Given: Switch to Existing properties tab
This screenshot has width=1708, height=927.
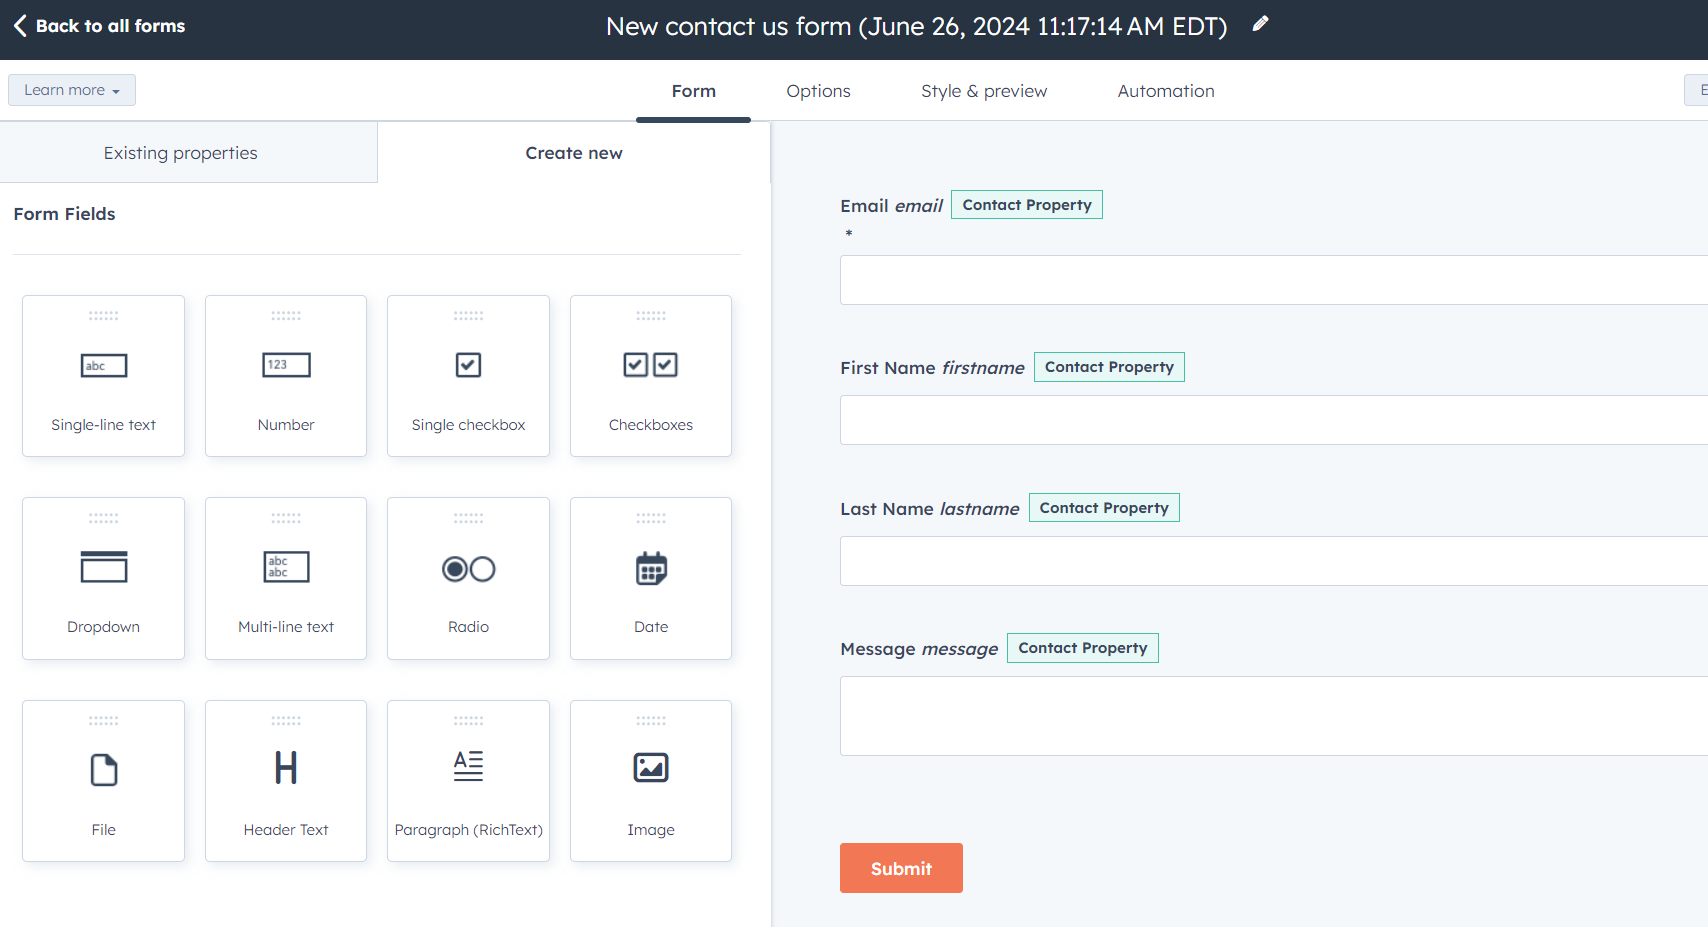Looking at the screenshot, I should pyautogui.click(x=180, y=152).
